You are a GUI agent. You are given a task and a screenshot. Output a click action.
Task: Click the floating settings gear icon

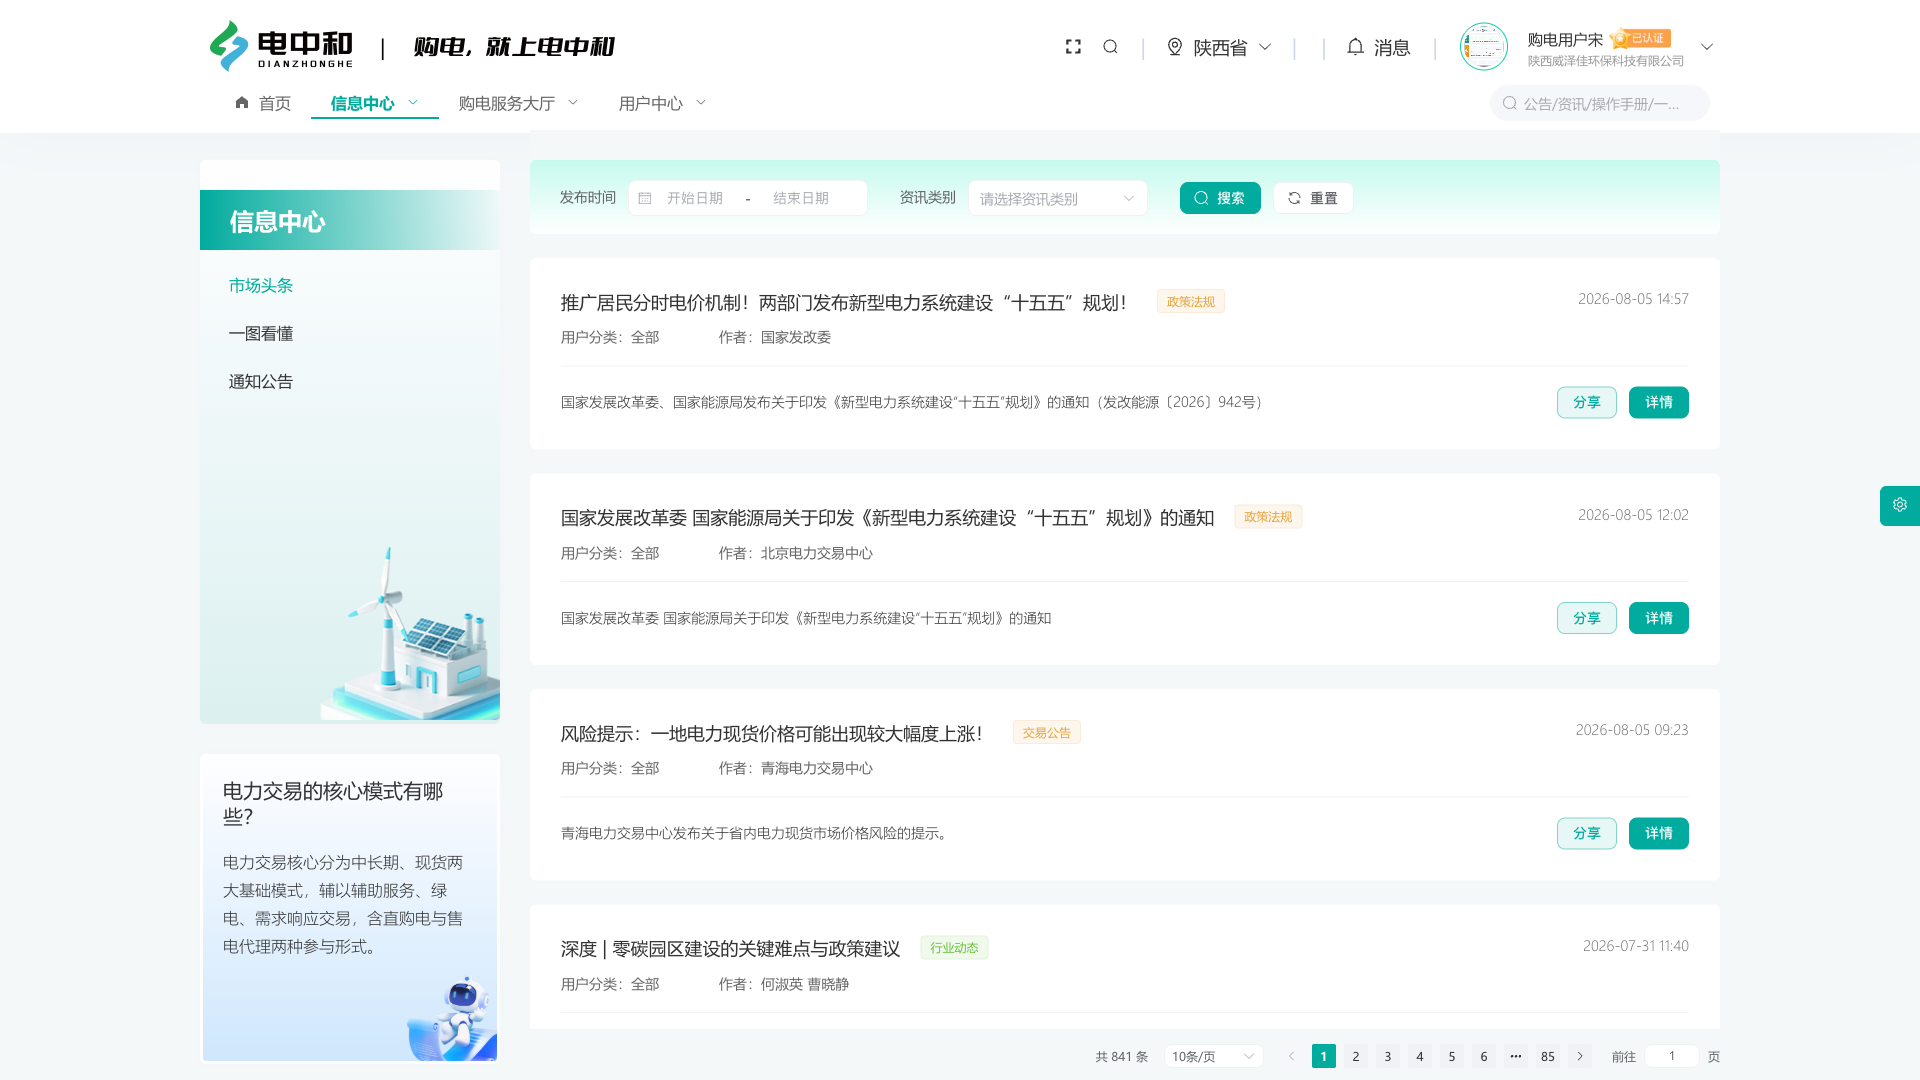coord(1900,506)
